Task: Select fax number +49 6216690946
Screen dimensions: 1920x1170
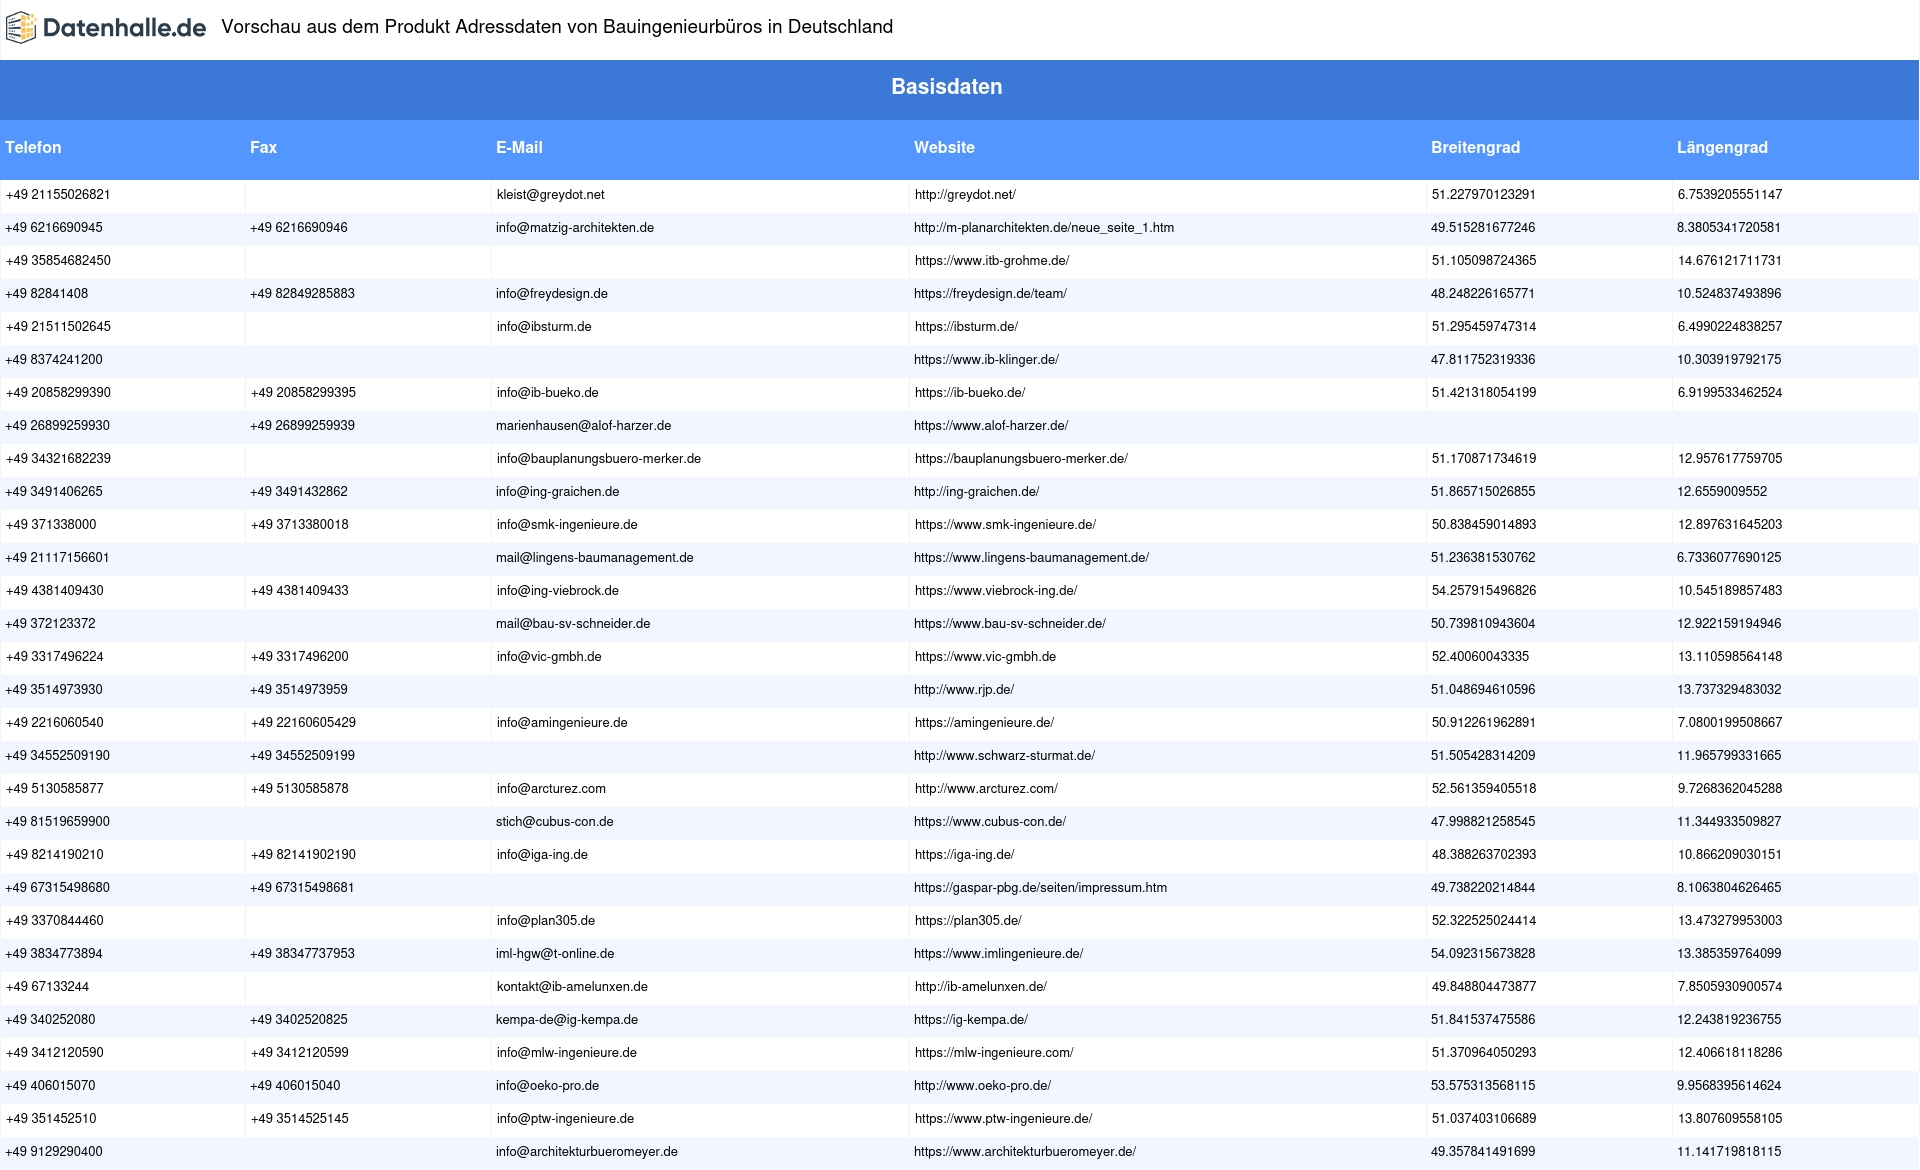Action: 299,228
